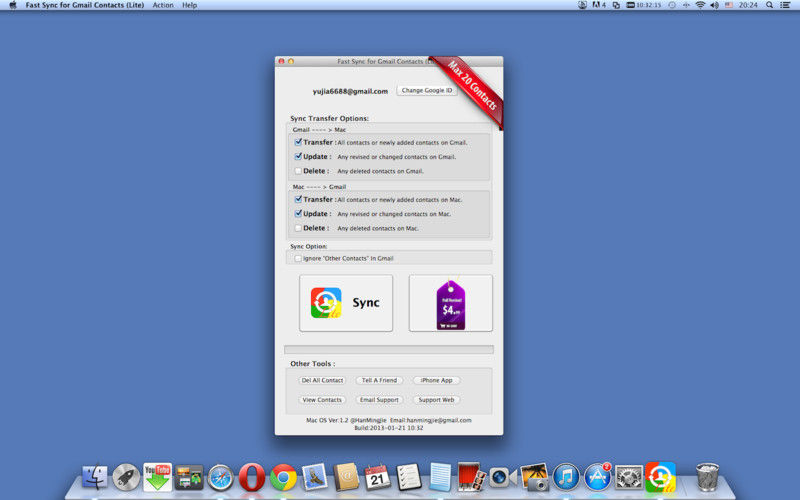
Task: Toggle Gmail to Mac Transfer checkbox
Action: tap(298, 142)
